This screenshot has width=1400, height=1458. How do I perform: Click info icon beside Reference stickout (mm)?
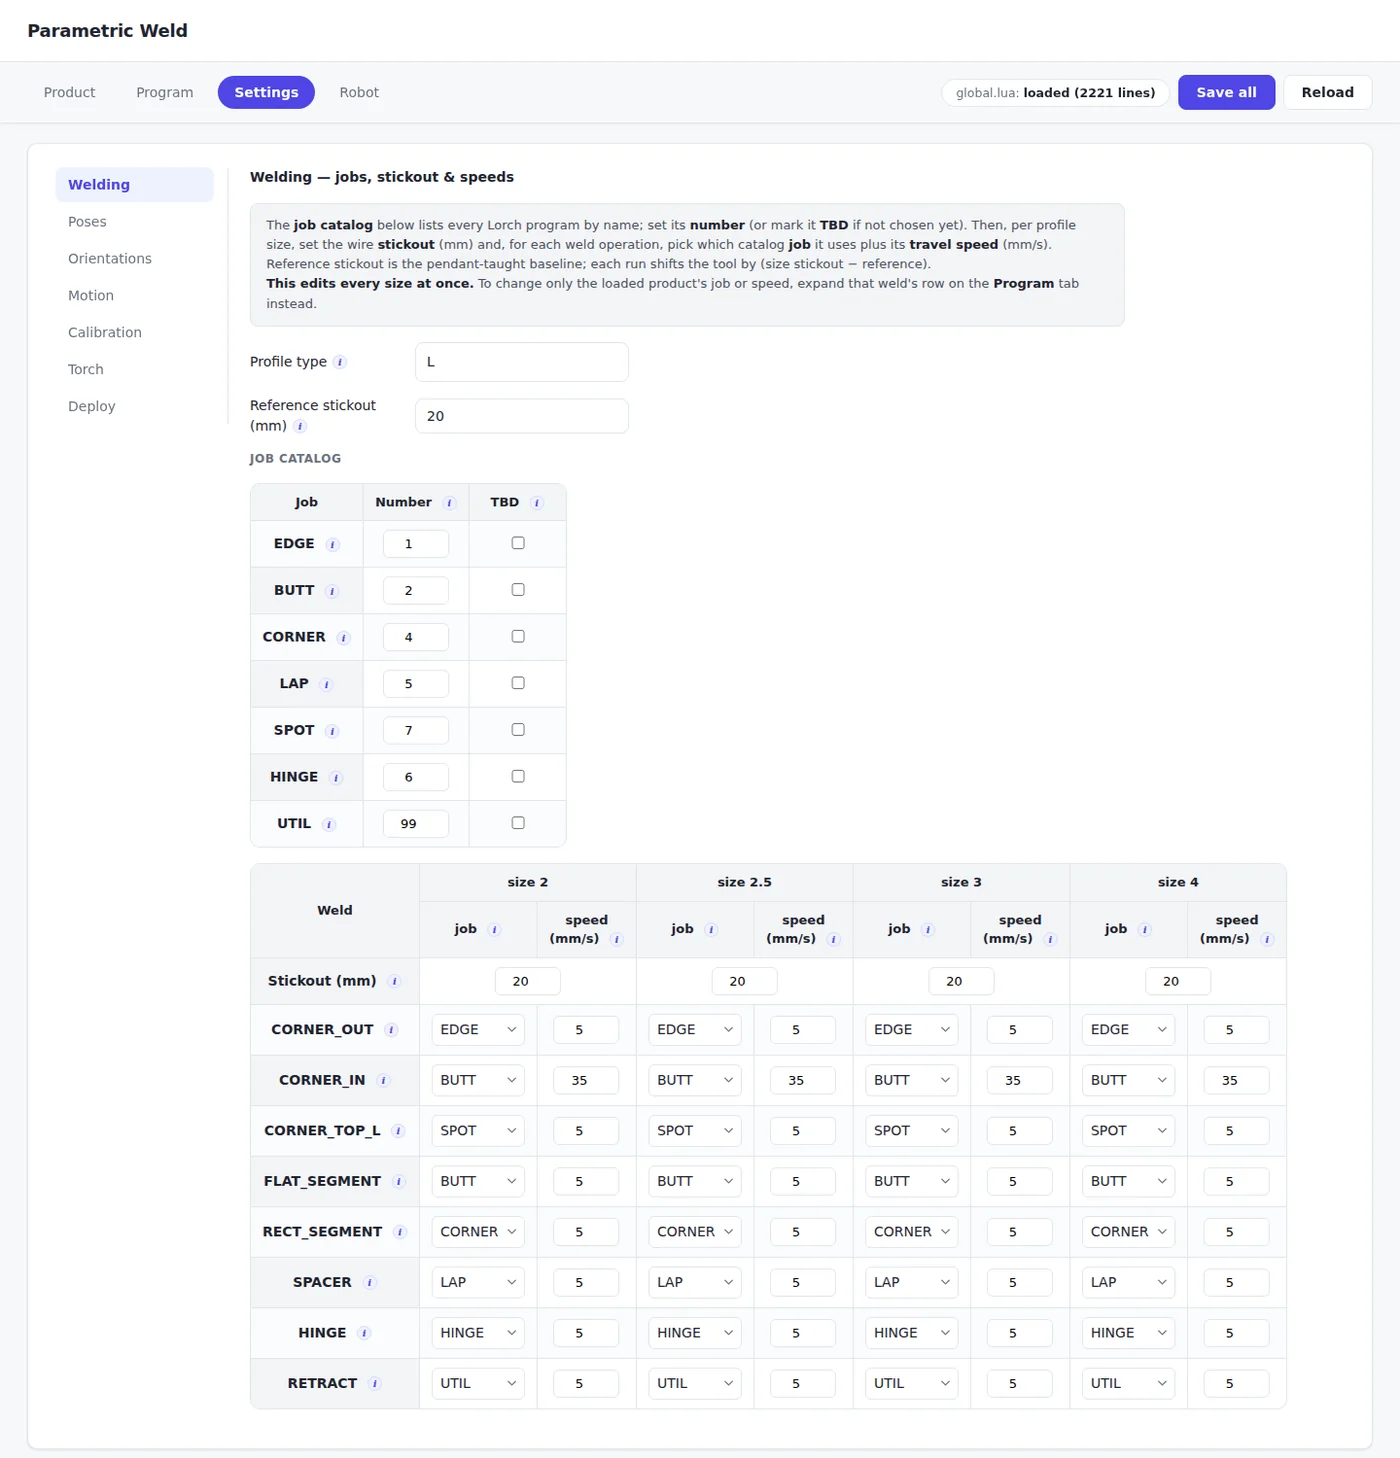[x=300, y=426]
